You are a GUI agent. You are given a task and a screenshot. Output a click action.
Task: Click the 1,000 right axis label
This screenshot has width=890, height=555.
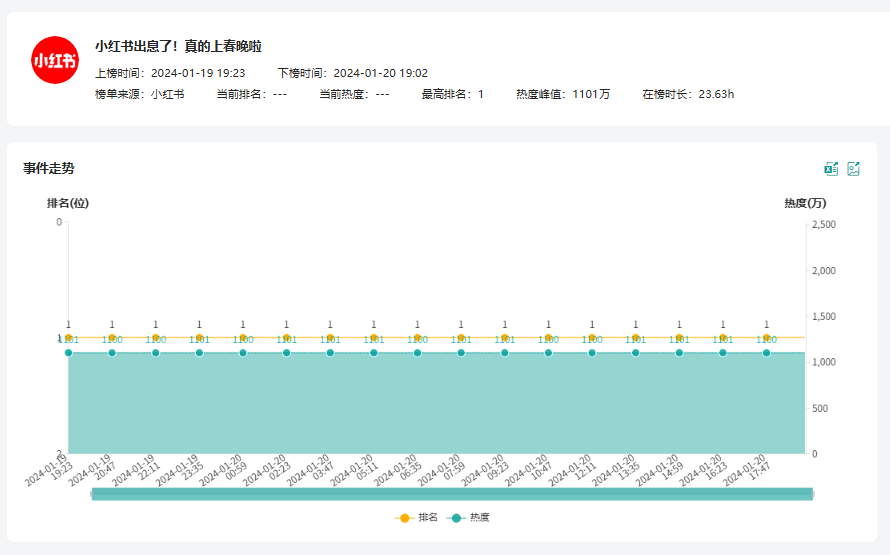pos(824,362)
